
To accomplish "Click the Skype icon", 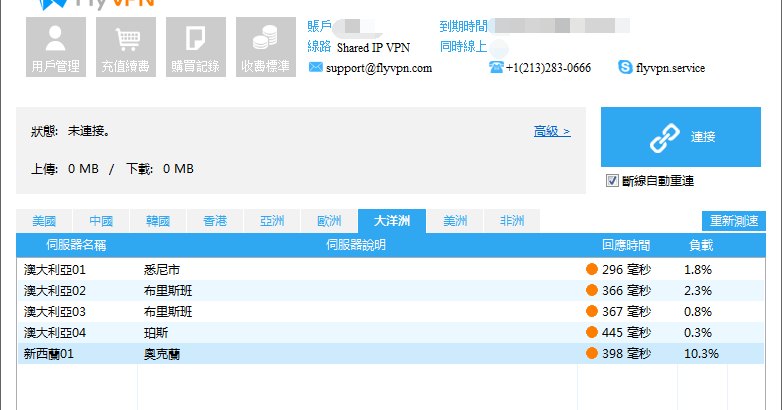I will point(625,67).
